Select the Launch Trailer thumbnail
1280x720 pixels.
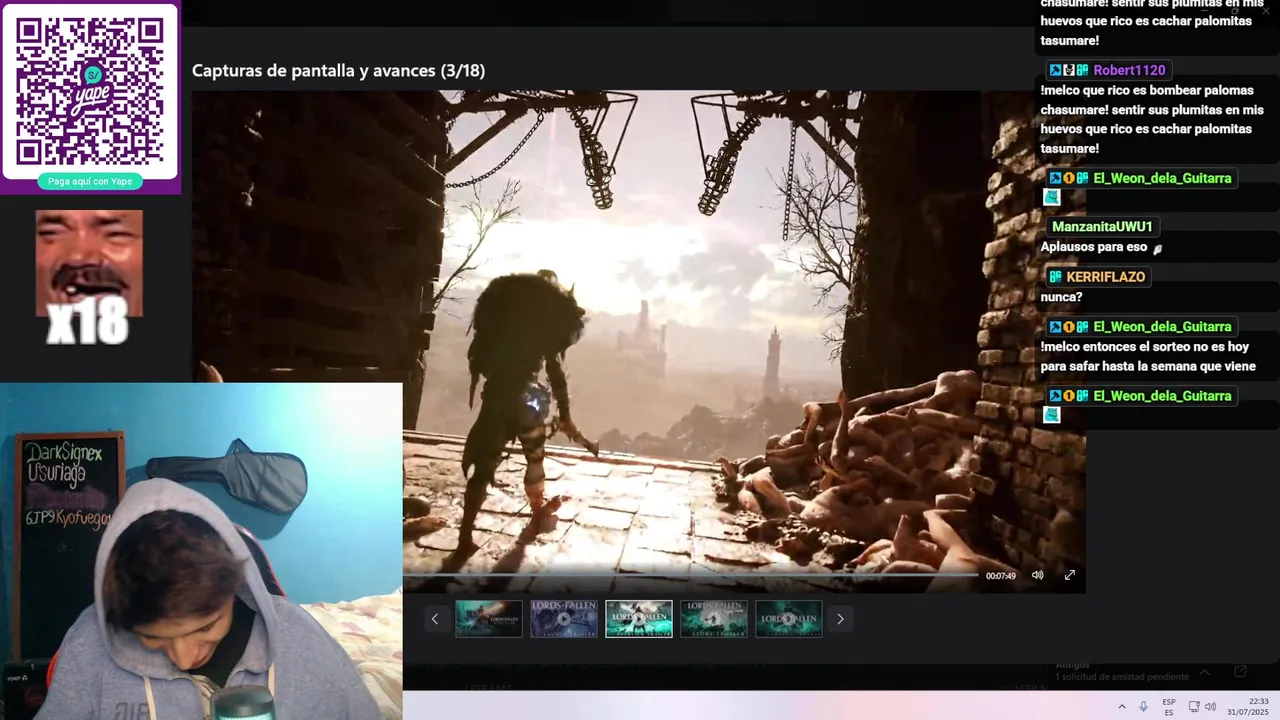click(564, 619)
